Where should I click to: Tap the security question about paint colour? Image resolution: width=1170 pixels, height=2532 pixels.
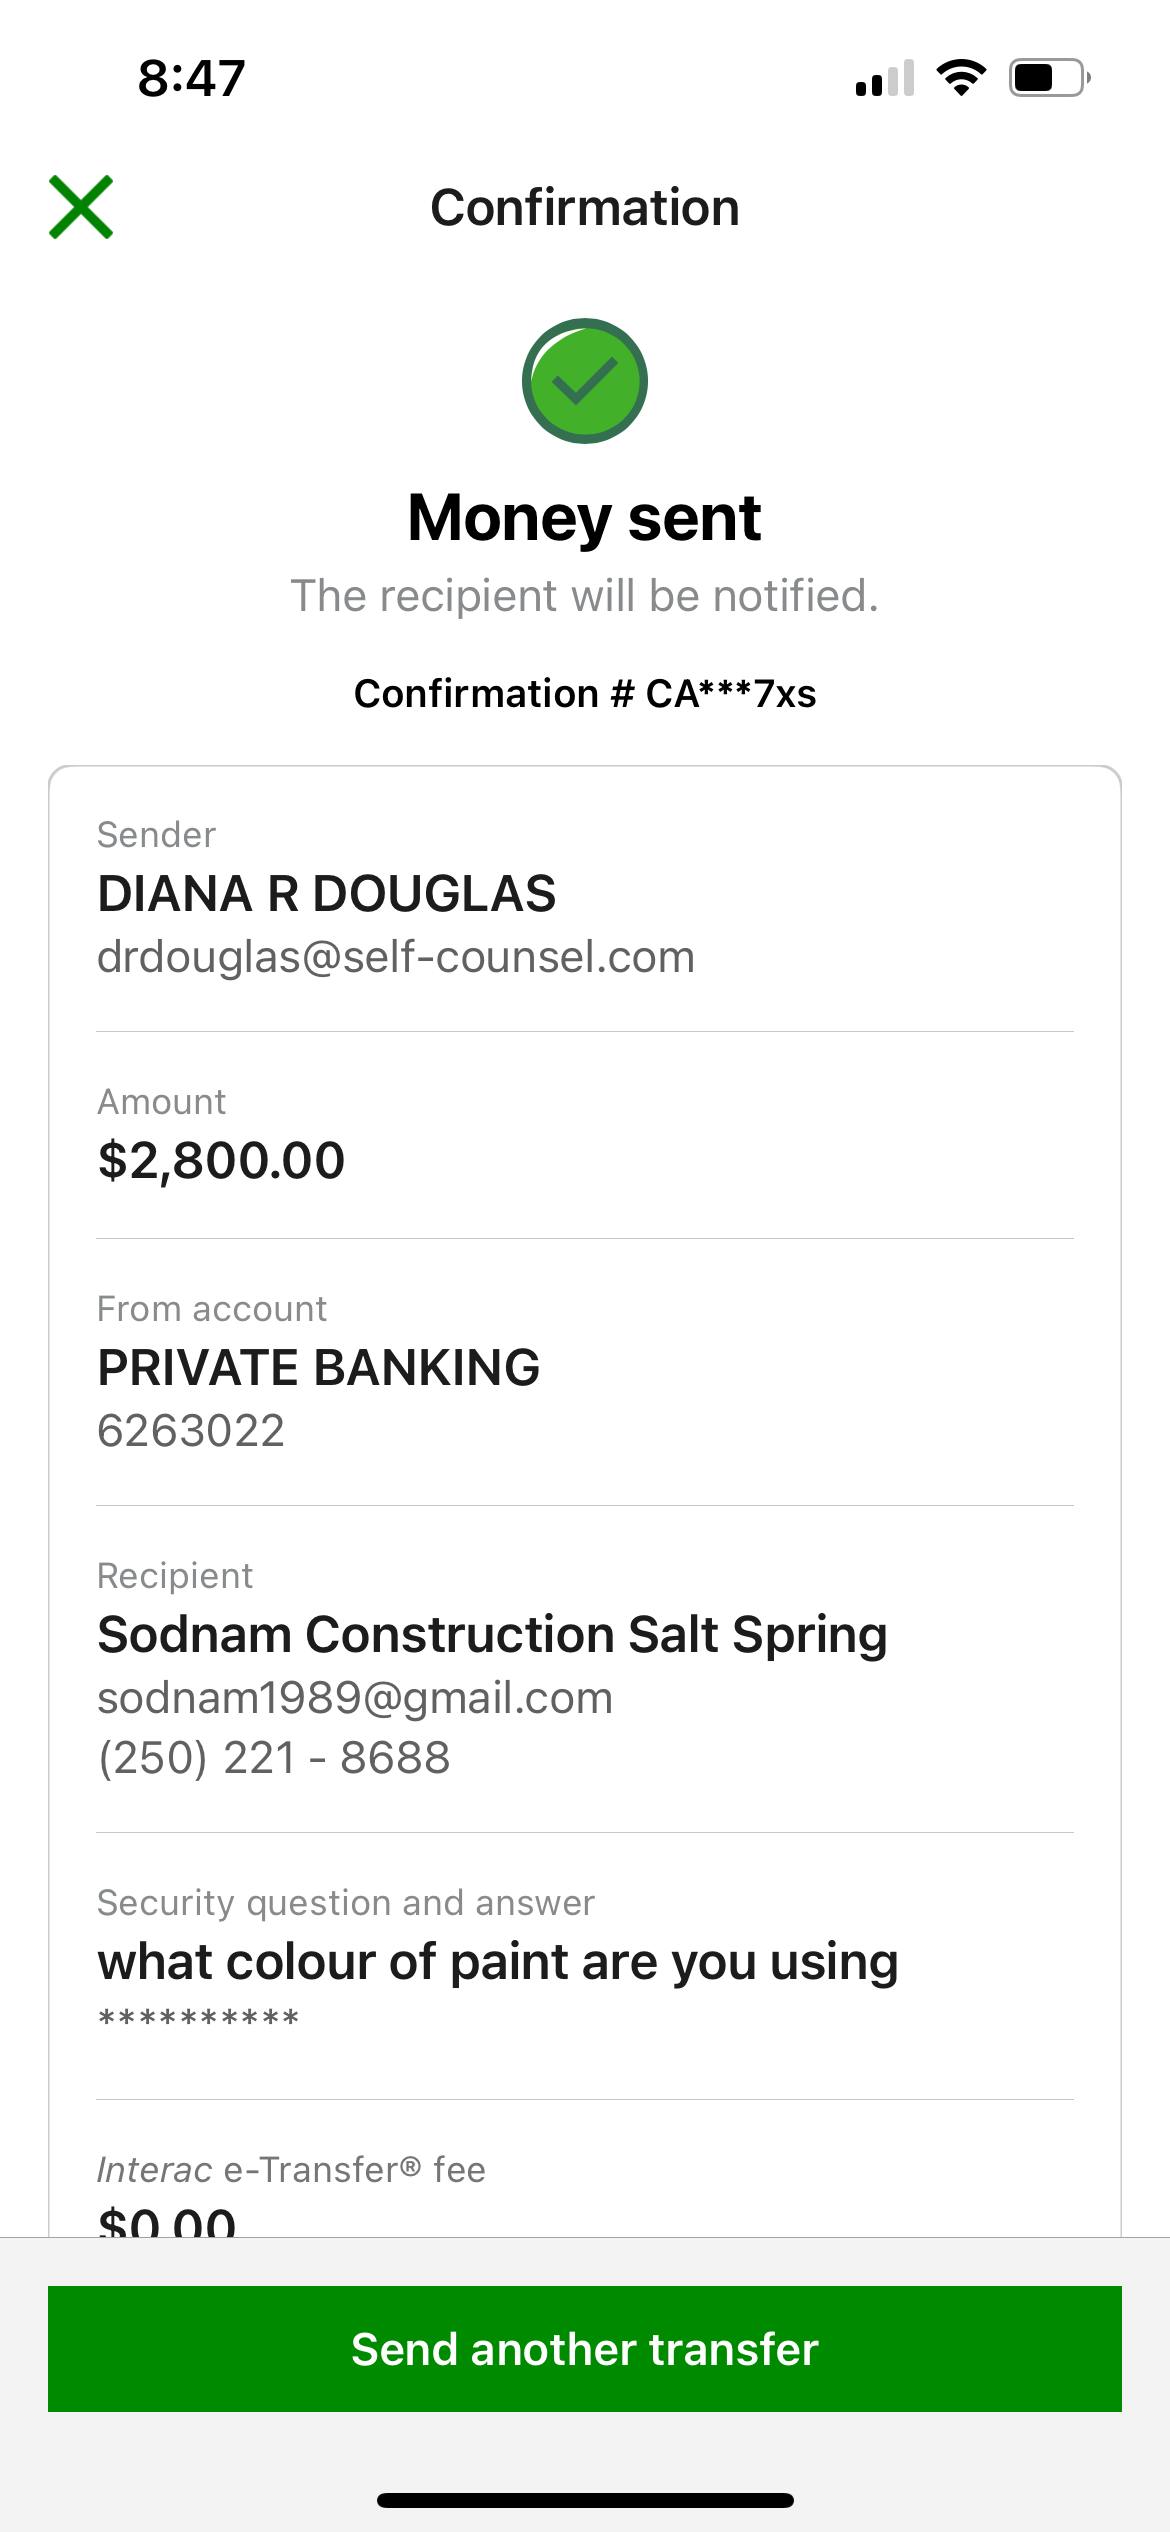point(497,1961)
